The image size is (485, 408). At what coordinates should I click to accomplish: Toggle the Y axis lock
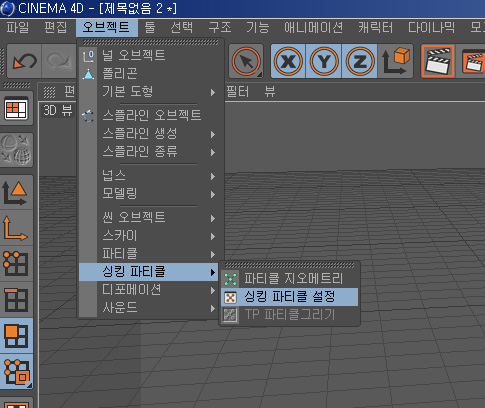coord(324,61)
